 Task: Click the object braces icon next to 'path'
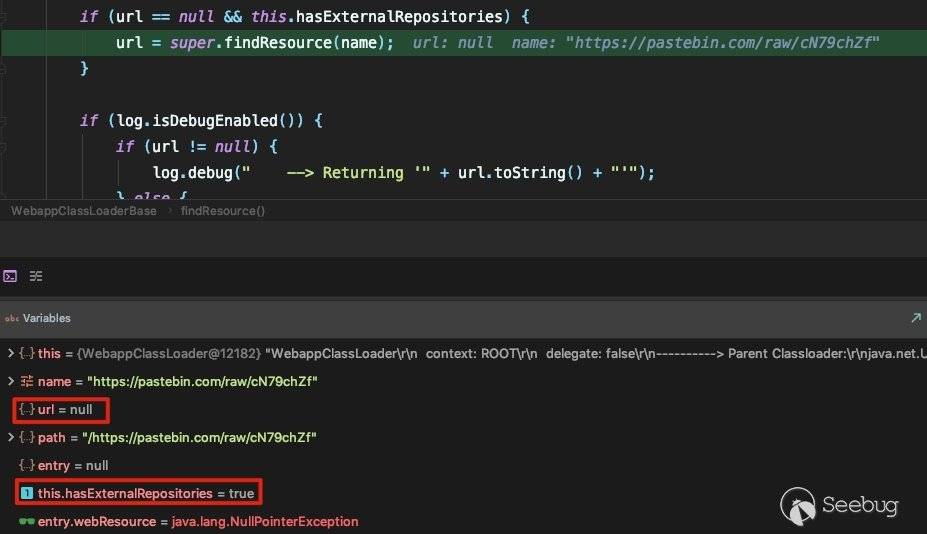[x=27, y=438]
